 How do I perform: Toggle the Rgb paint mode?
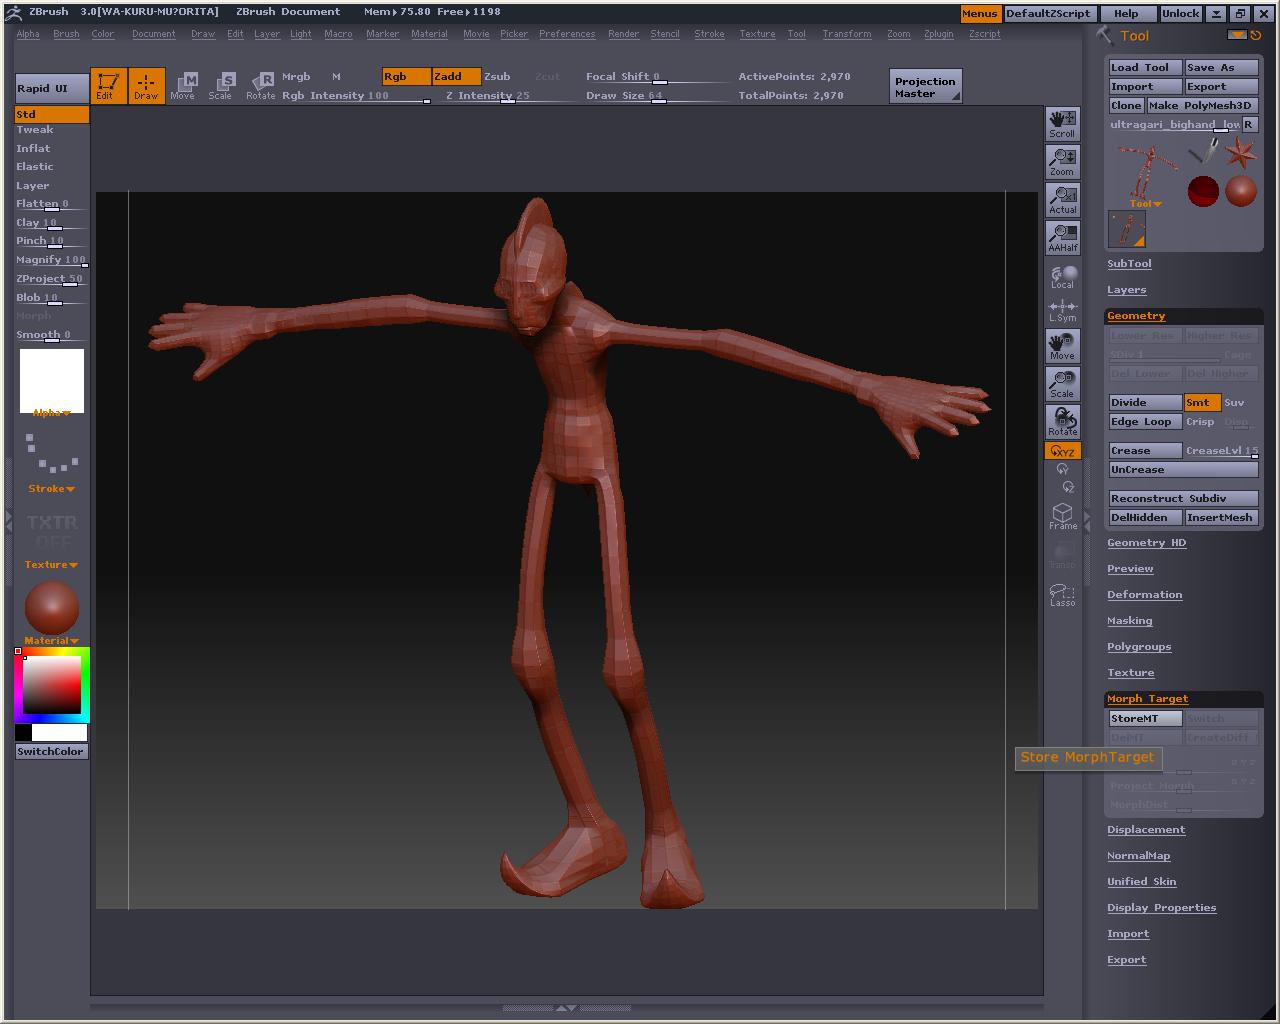coord(406,76)
